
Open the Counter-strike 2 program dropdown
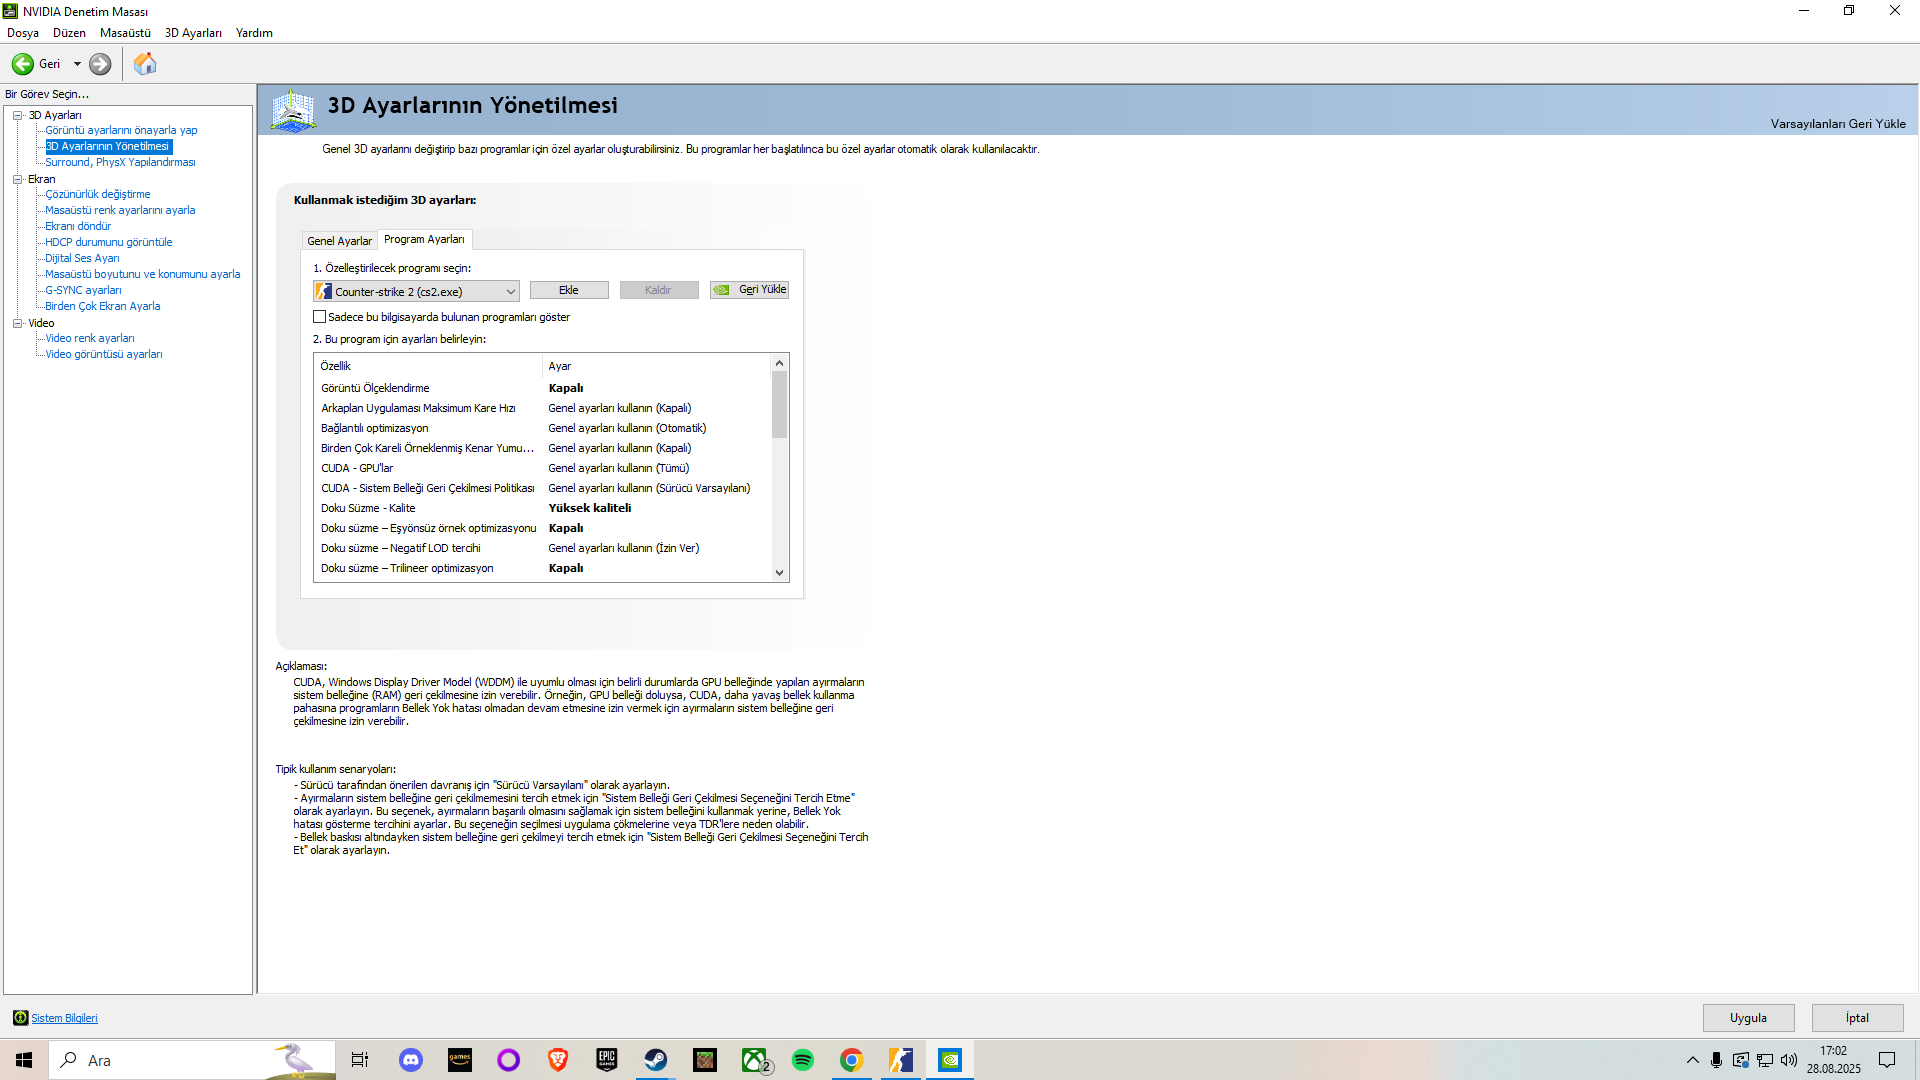pos(416,291)
